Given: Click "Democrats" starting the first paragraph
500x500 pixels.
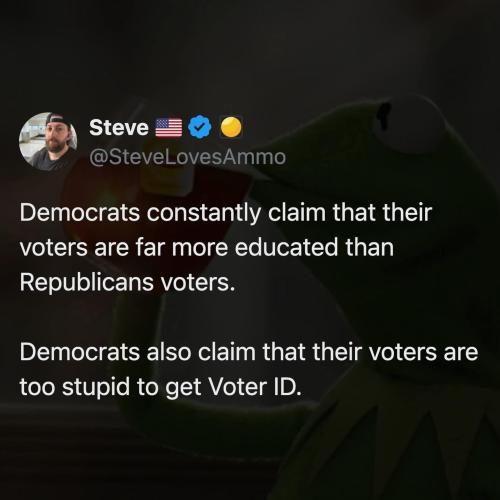Looking at the screenshot, I should click(x=80, y=213).
